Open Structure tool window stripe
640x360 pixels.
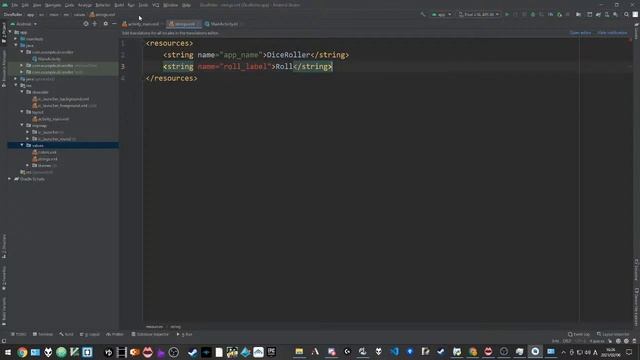4,246
